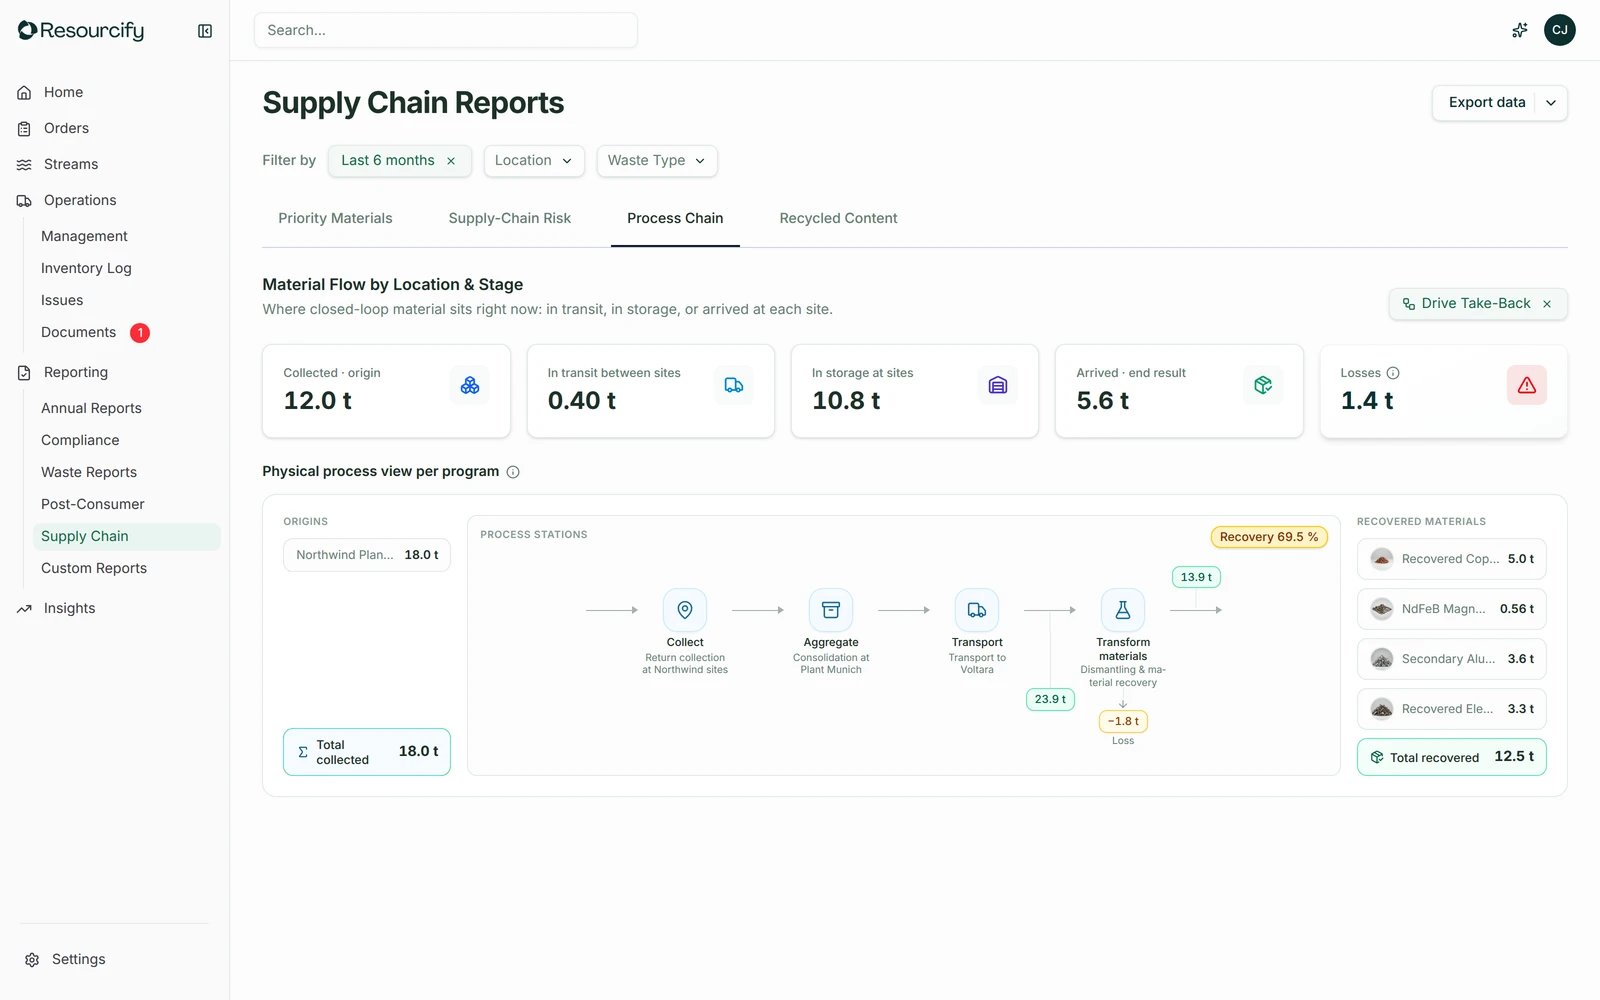The width and height of the screenshot is (1600, 1000).
Task: Switch to the Supply-Chain Risk tab
Action: click(x=510, y=218)
